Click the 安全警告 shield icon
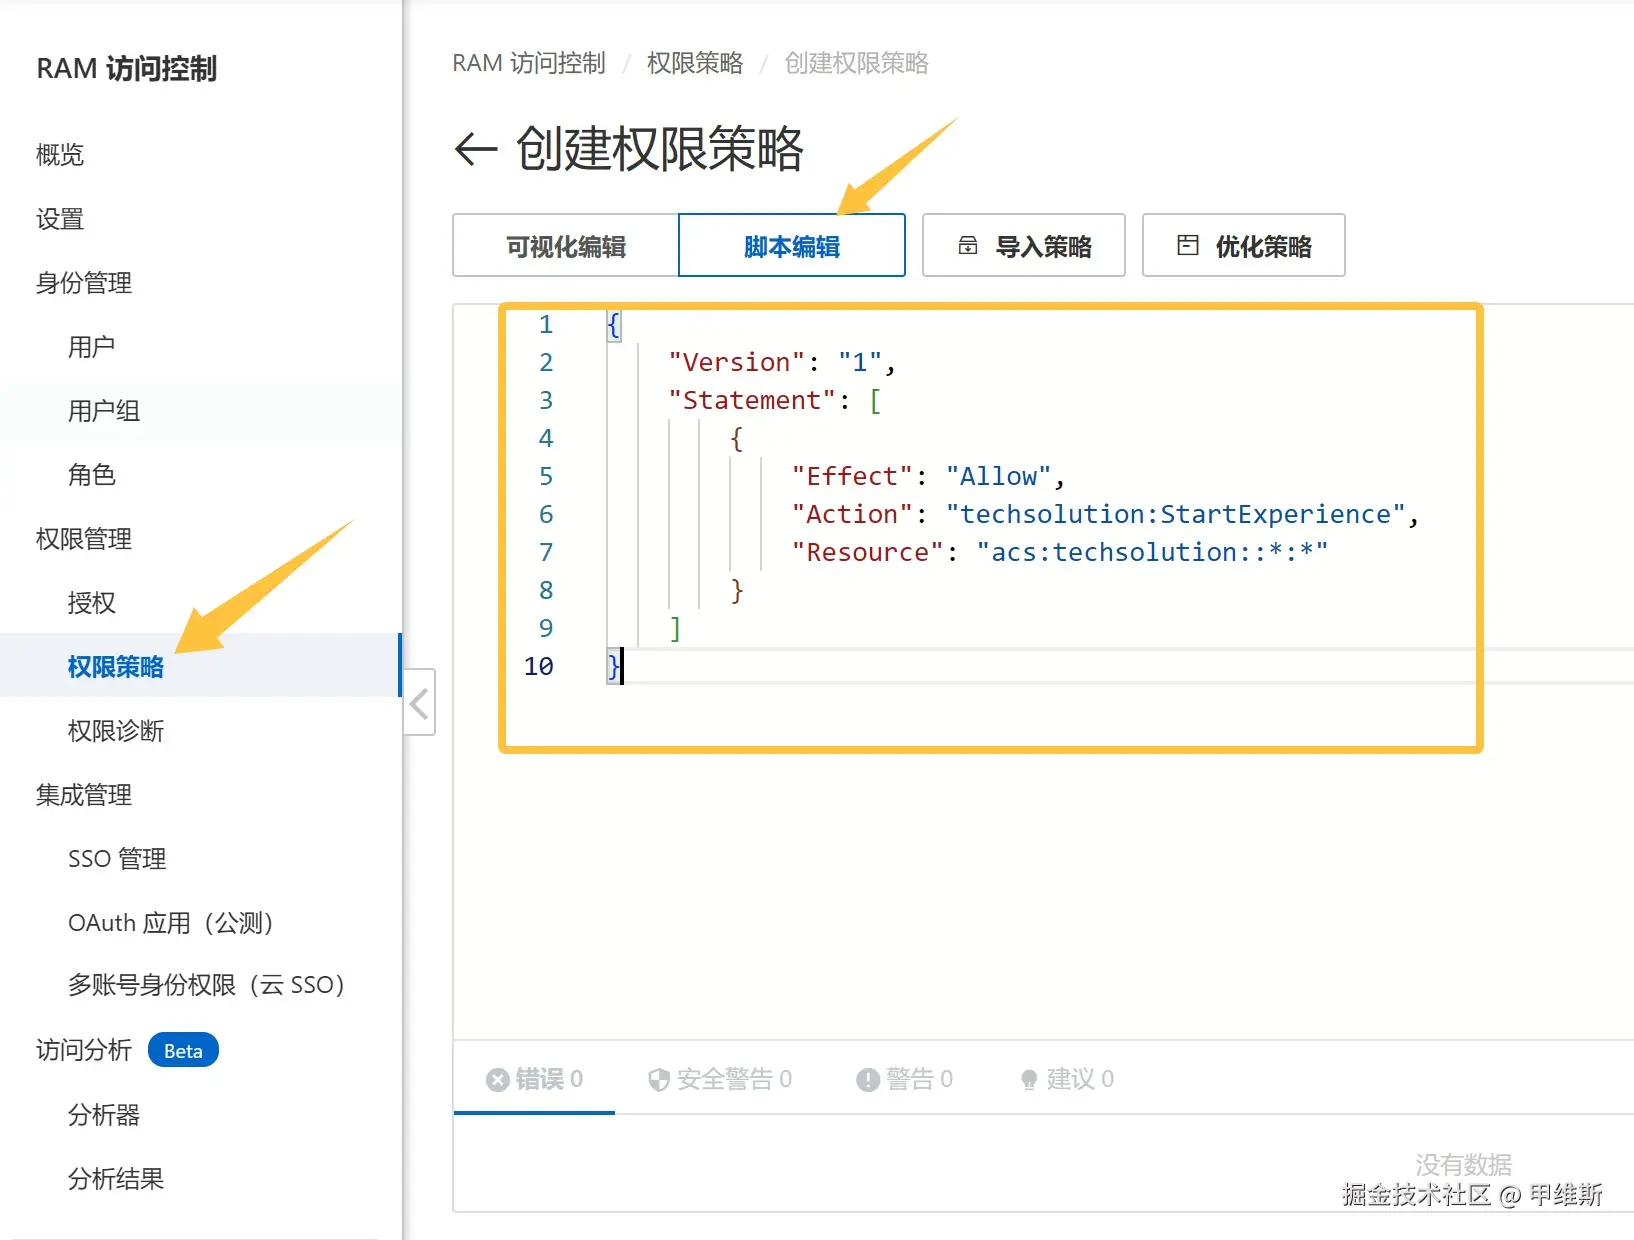This screenshot has width=1634, height=1240. tap(658, 1080)
